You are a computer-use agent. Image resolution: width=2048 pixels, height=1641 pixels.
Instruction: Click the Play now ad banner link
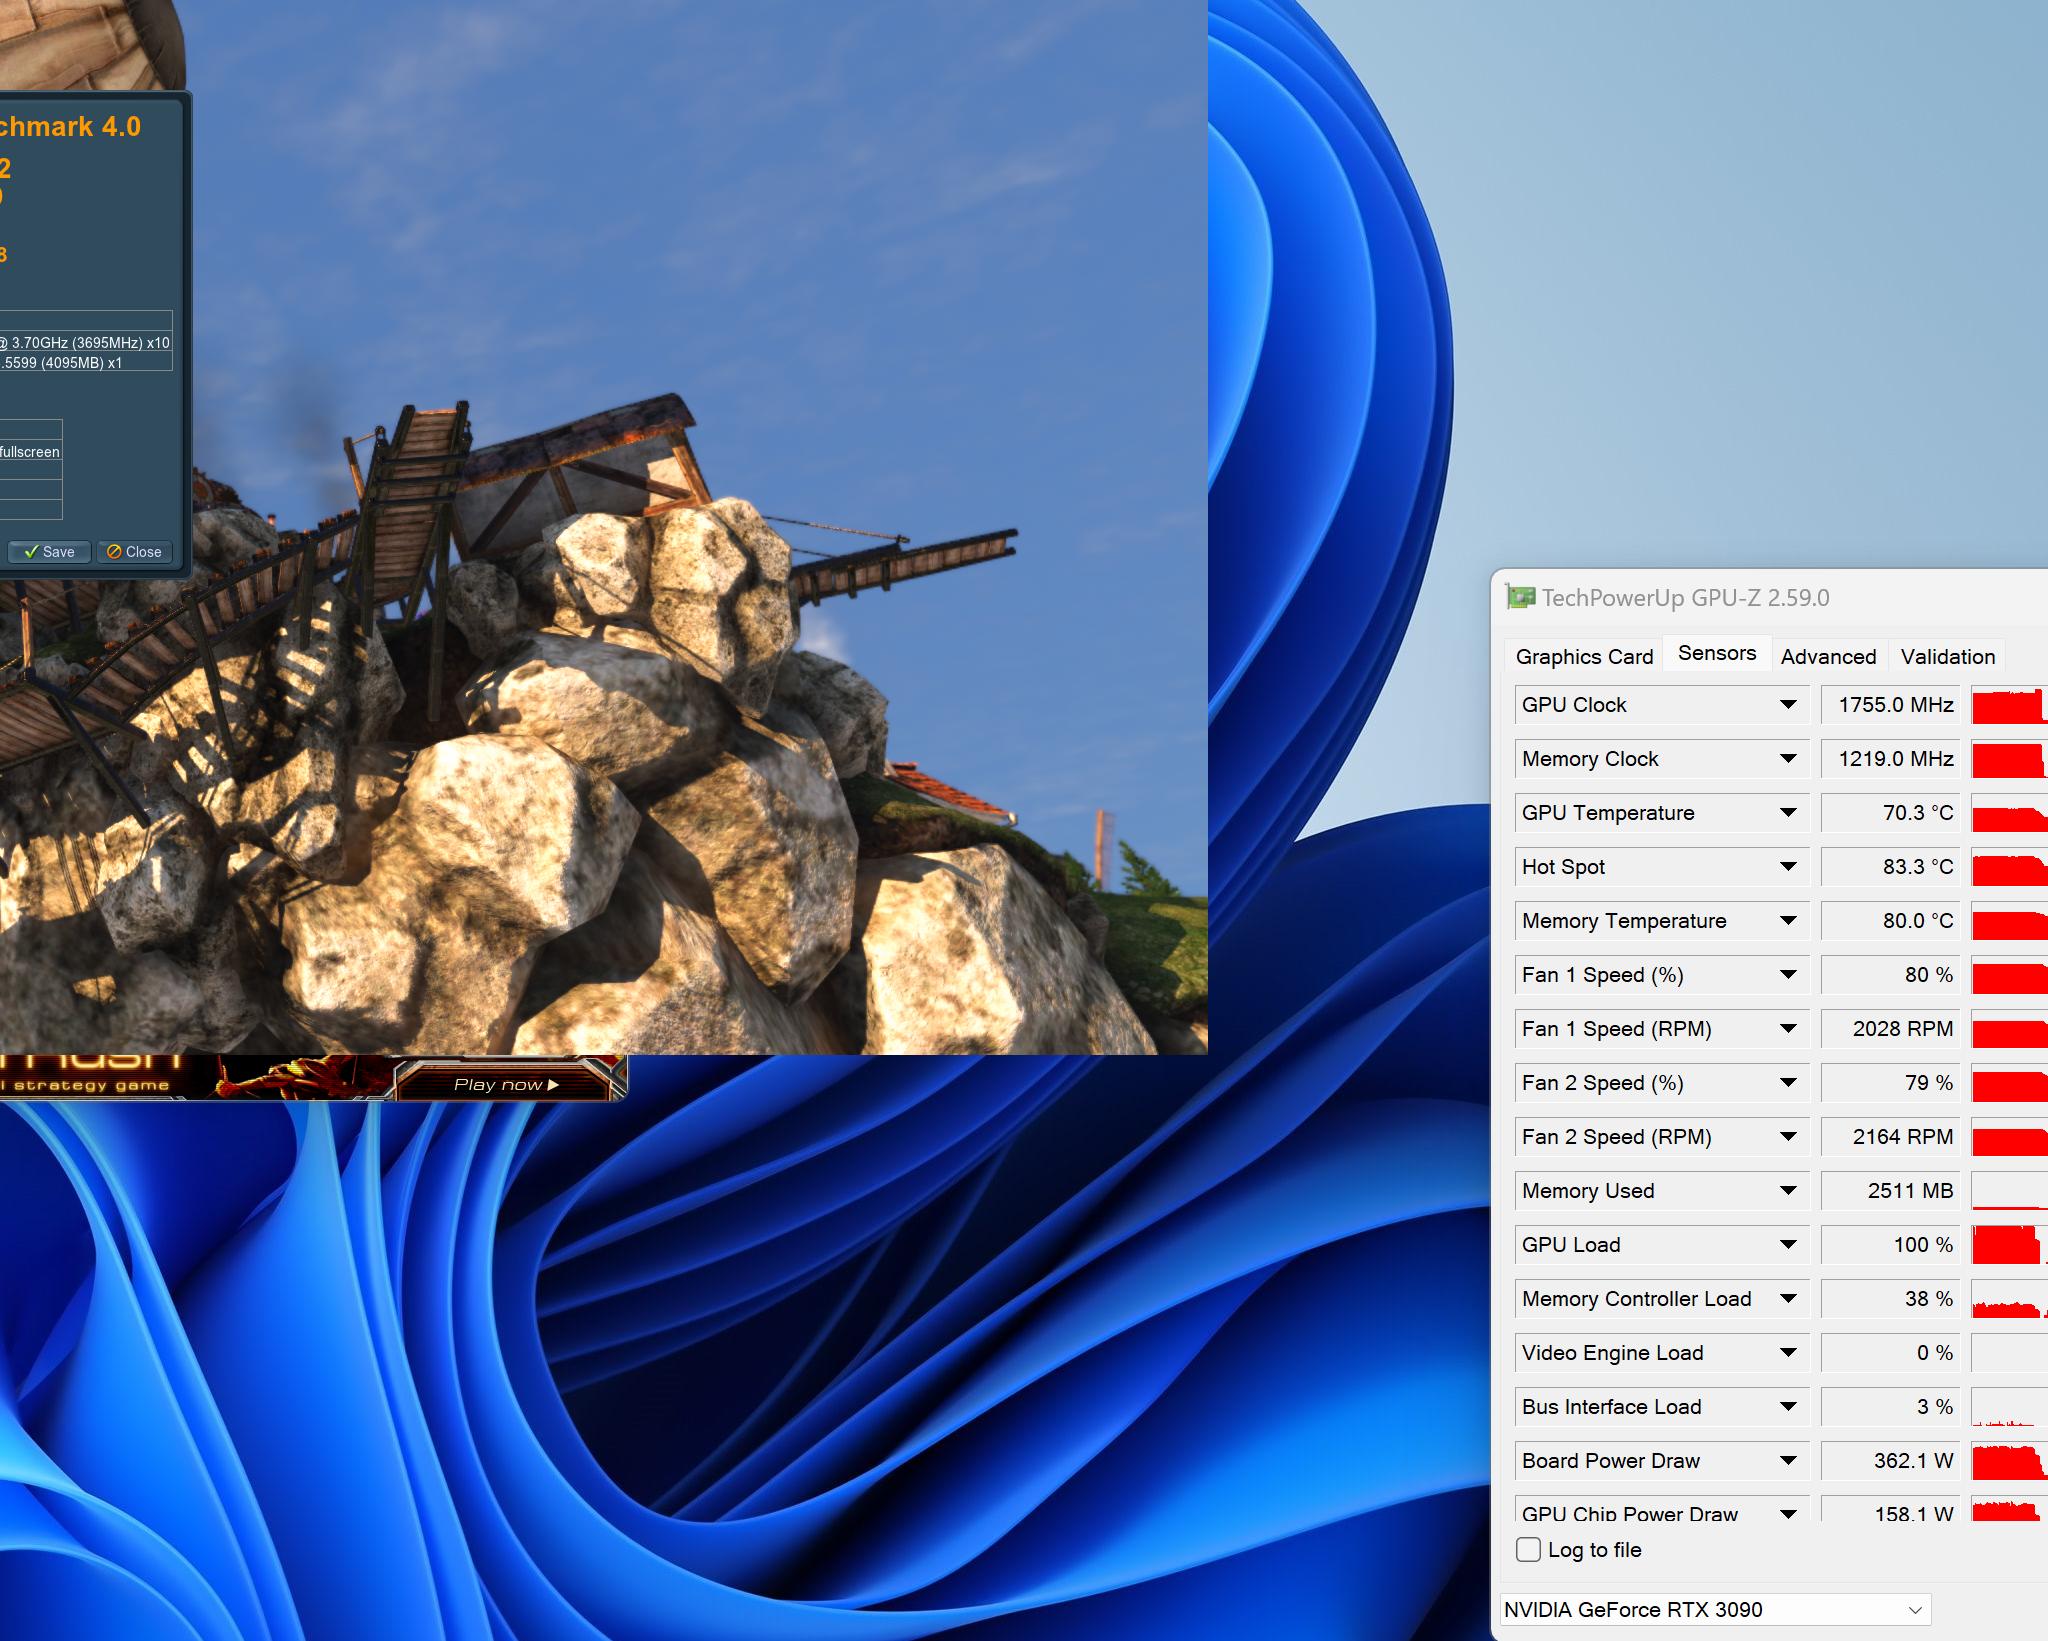point(506,1084)
